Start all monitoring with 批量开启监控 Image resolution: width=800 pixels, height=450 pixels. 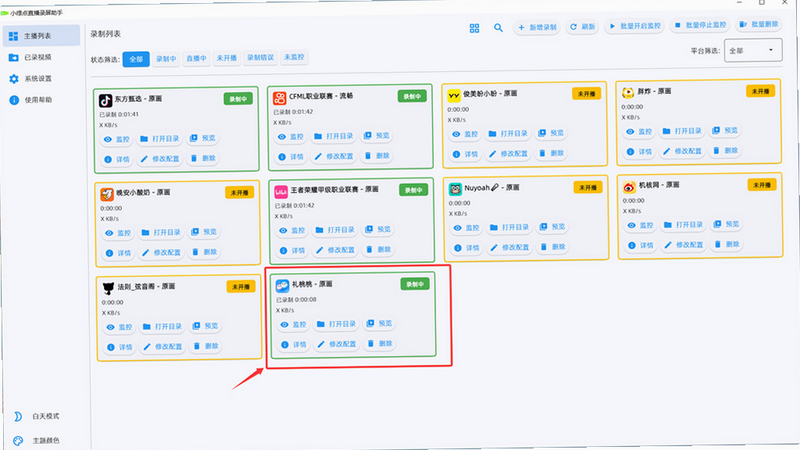click(635, 26)
